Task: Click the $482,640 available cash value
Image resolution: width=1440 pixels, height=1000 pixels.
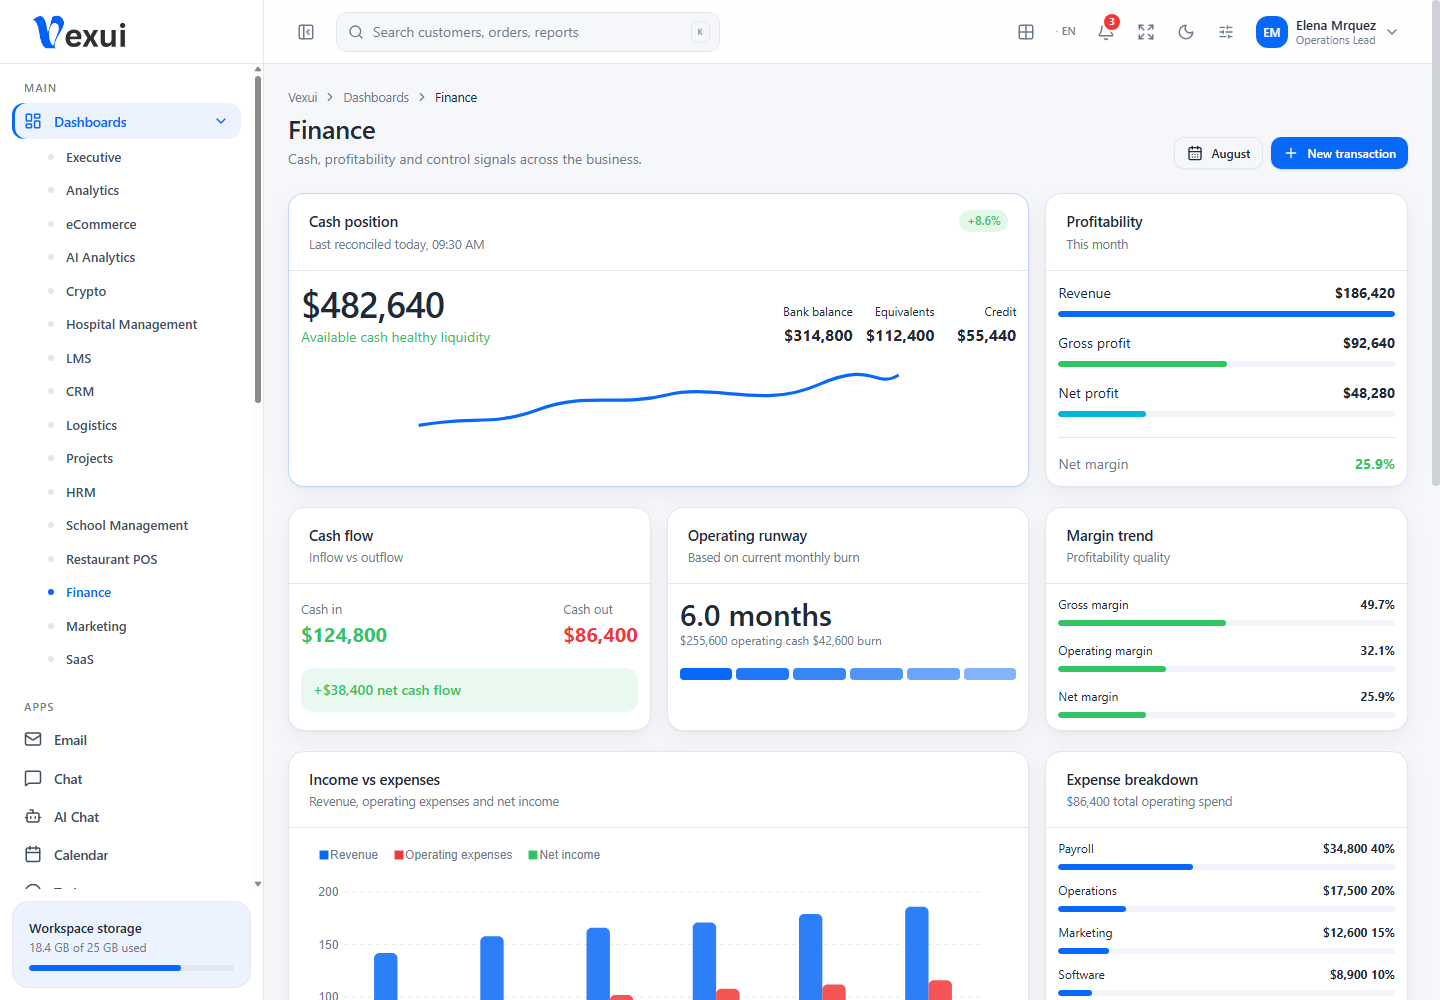Action: tap(373, 305)
